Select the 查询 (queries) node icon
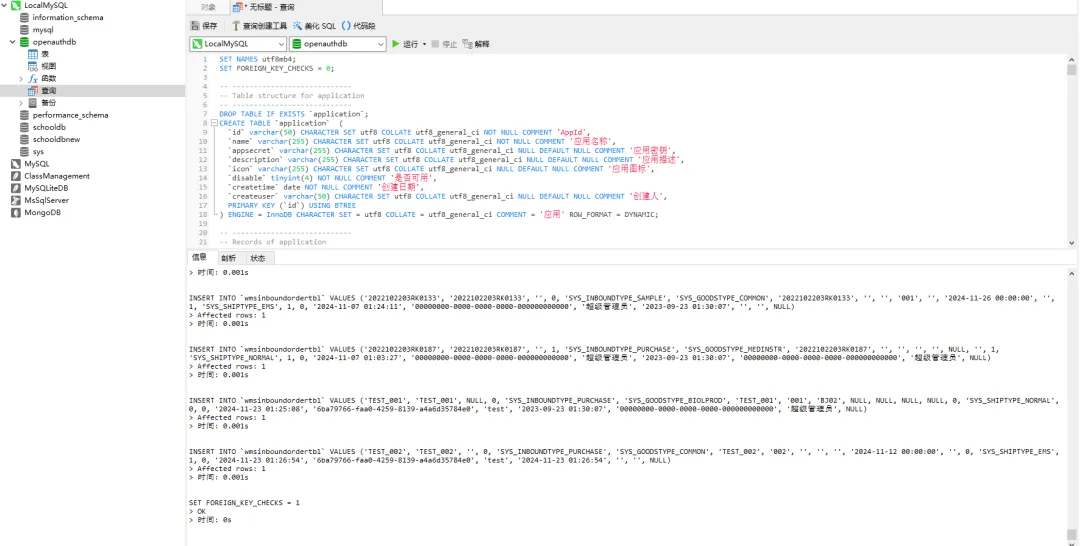Viewport: 1080px width, 546px height. pyautogui.click(x=32, y=91)
